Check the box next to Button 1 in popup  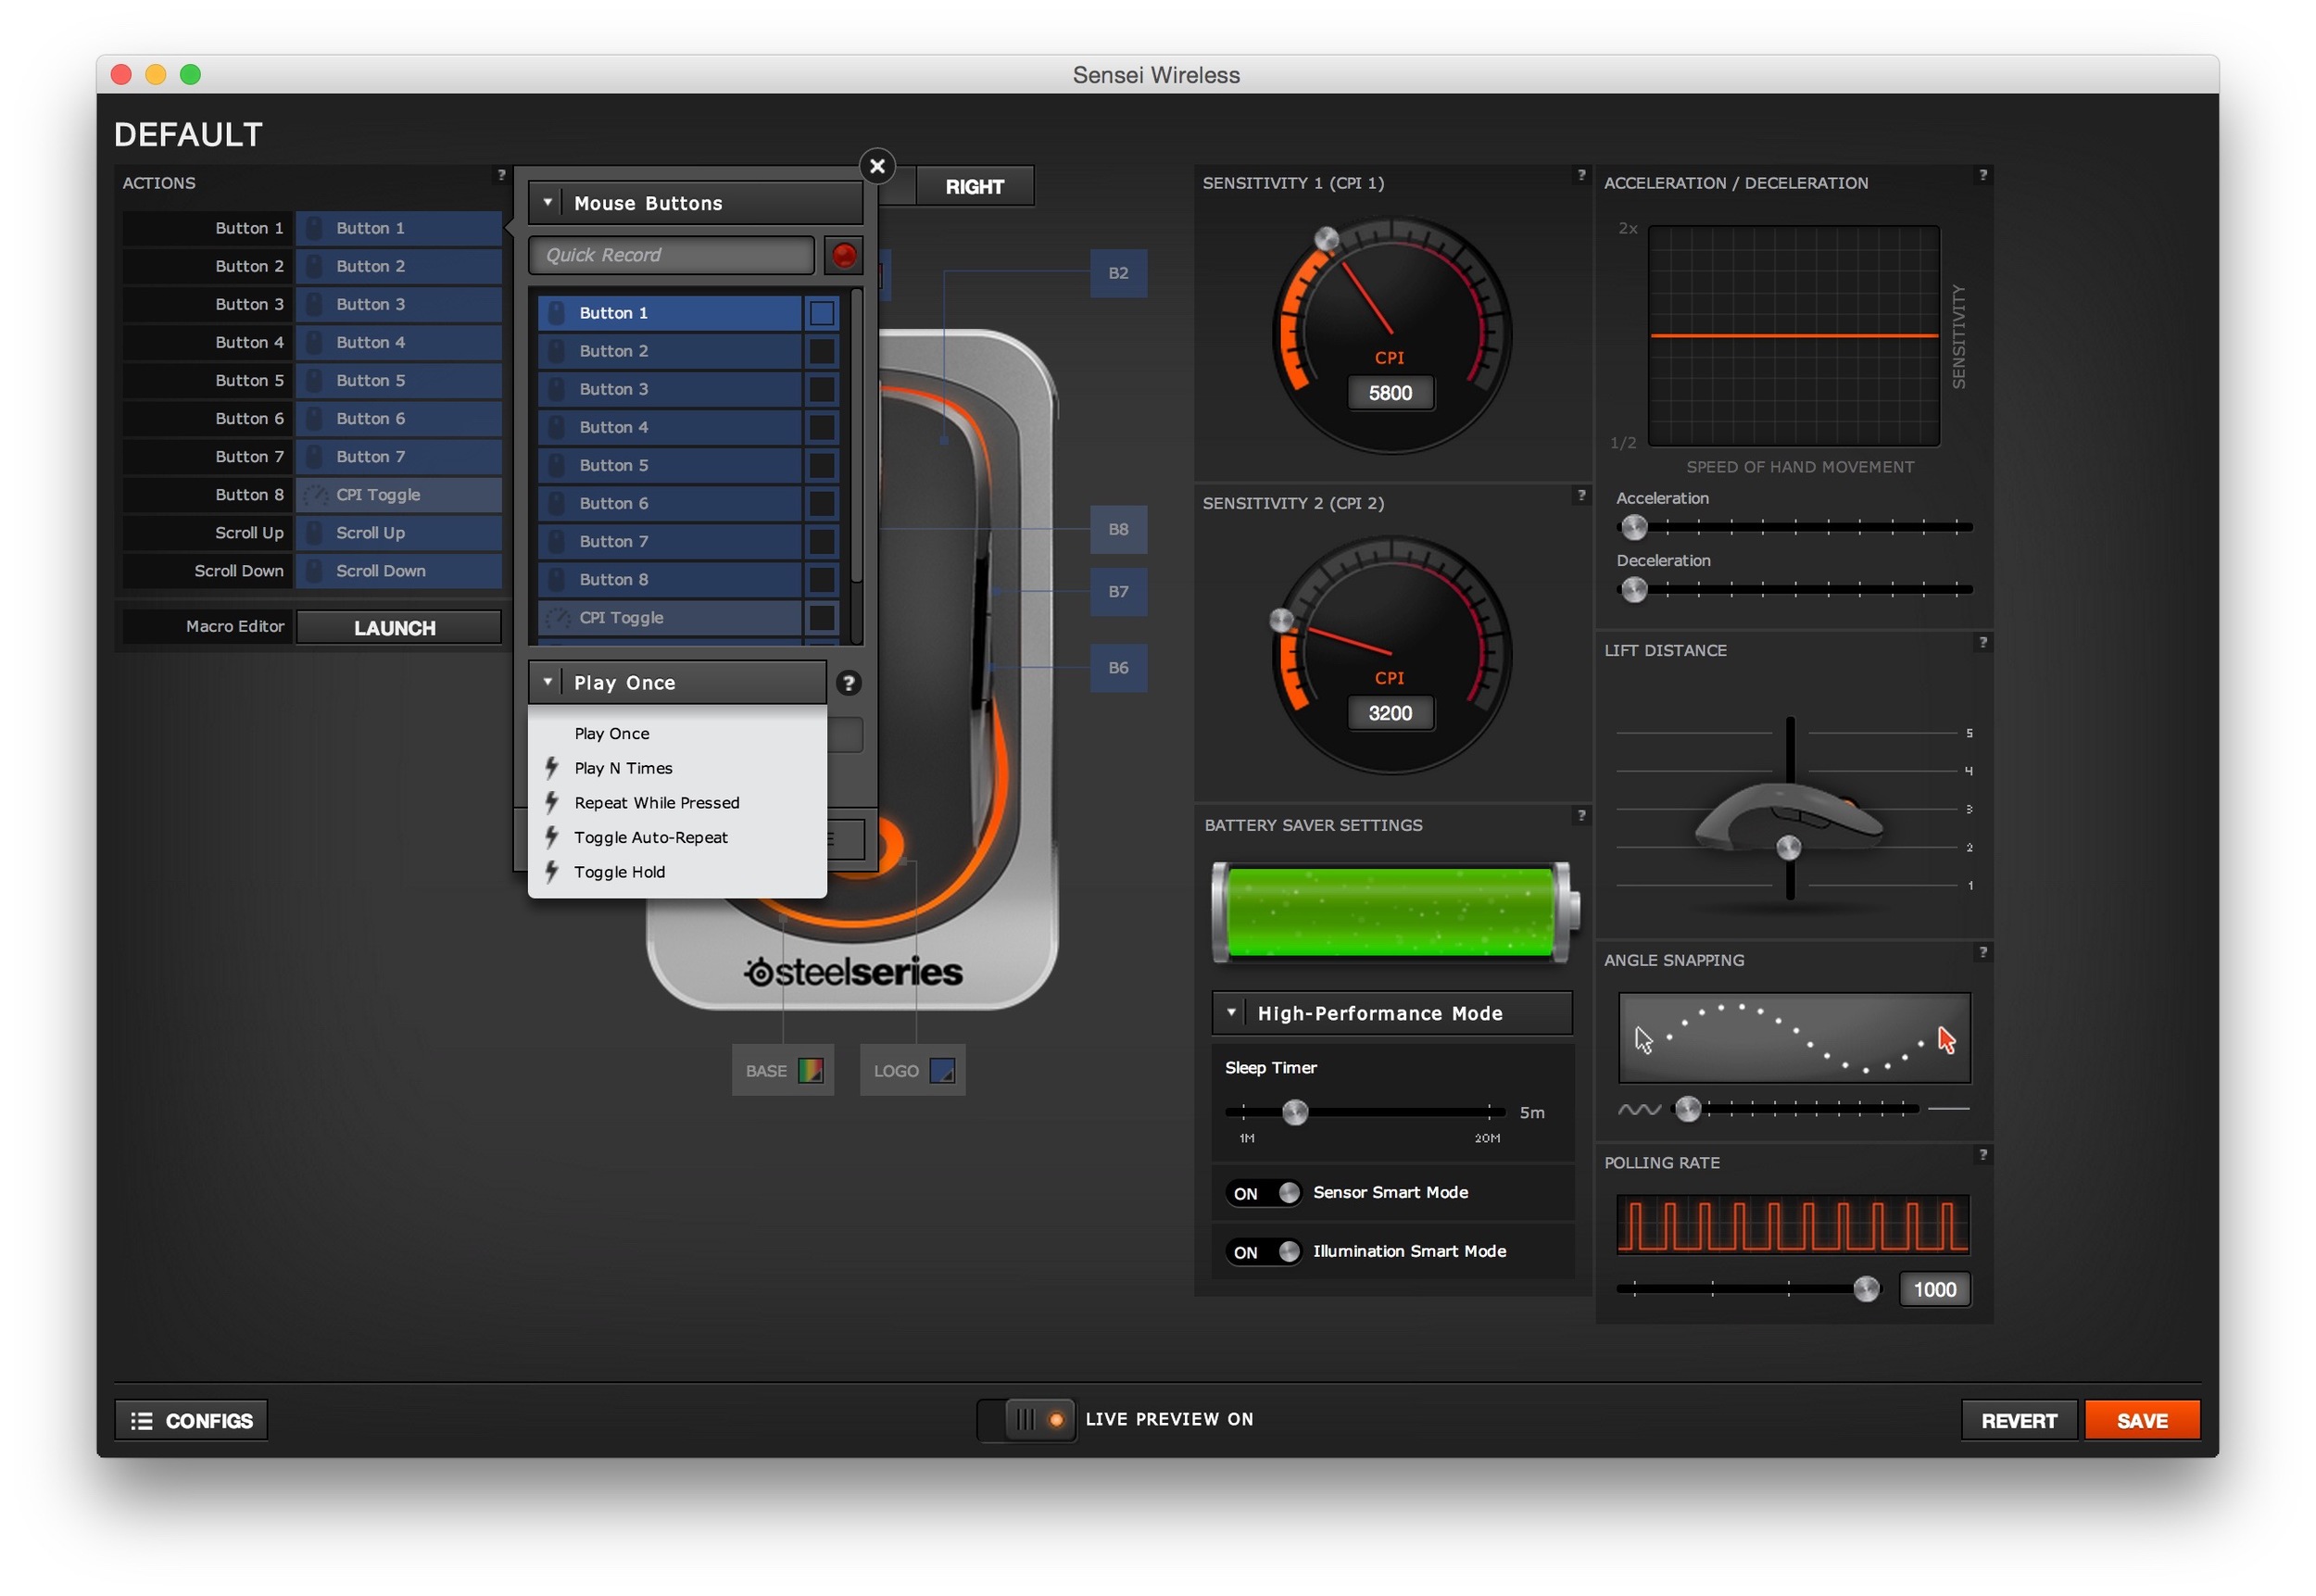(821, 313)
